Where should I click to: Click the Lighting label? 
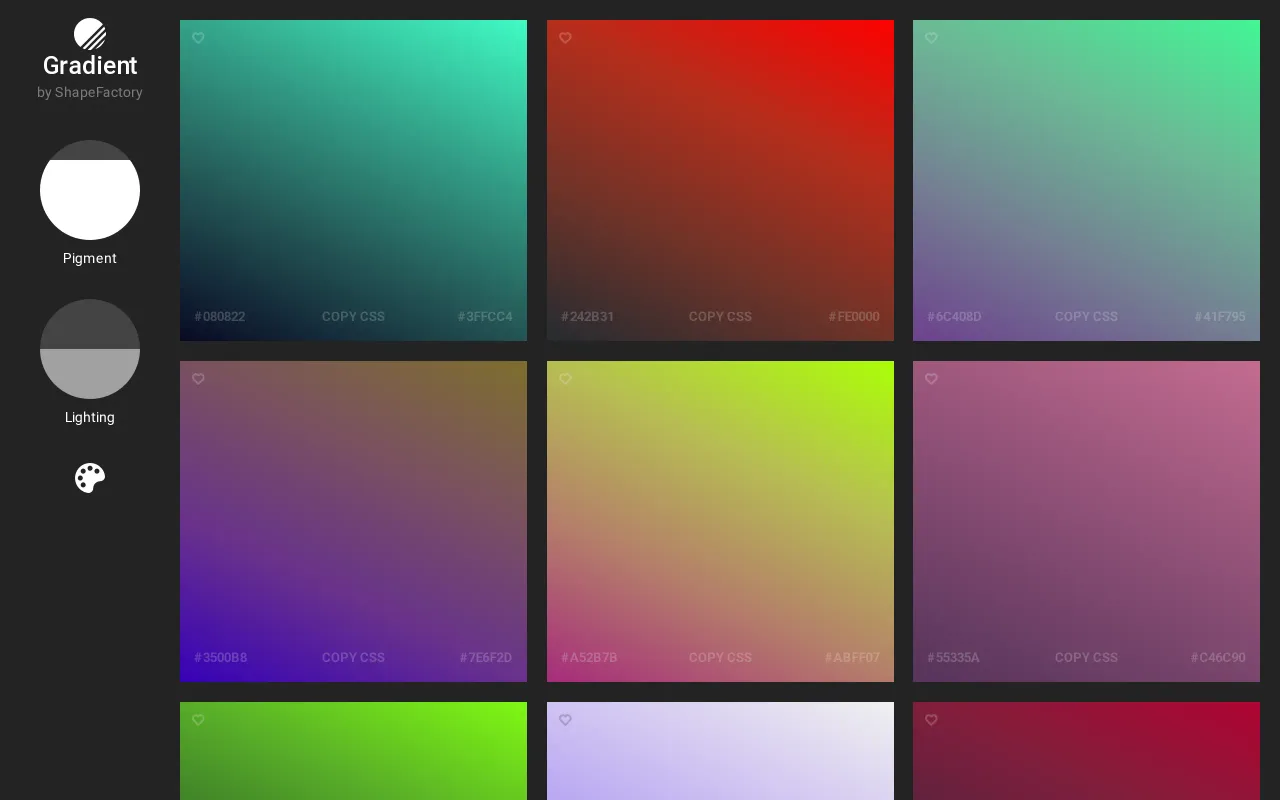click(x=90, y=417)
